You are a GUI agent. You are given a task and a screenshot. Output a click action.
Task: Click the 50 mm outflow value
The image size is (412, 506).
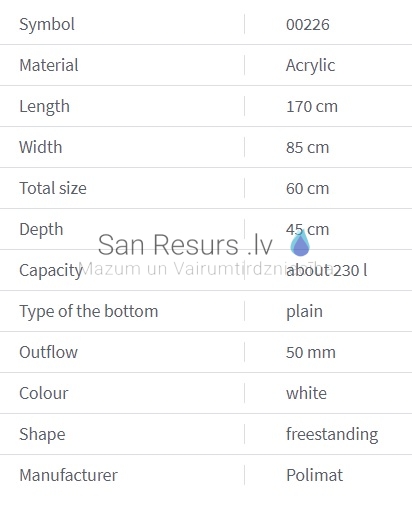(311, 352)
